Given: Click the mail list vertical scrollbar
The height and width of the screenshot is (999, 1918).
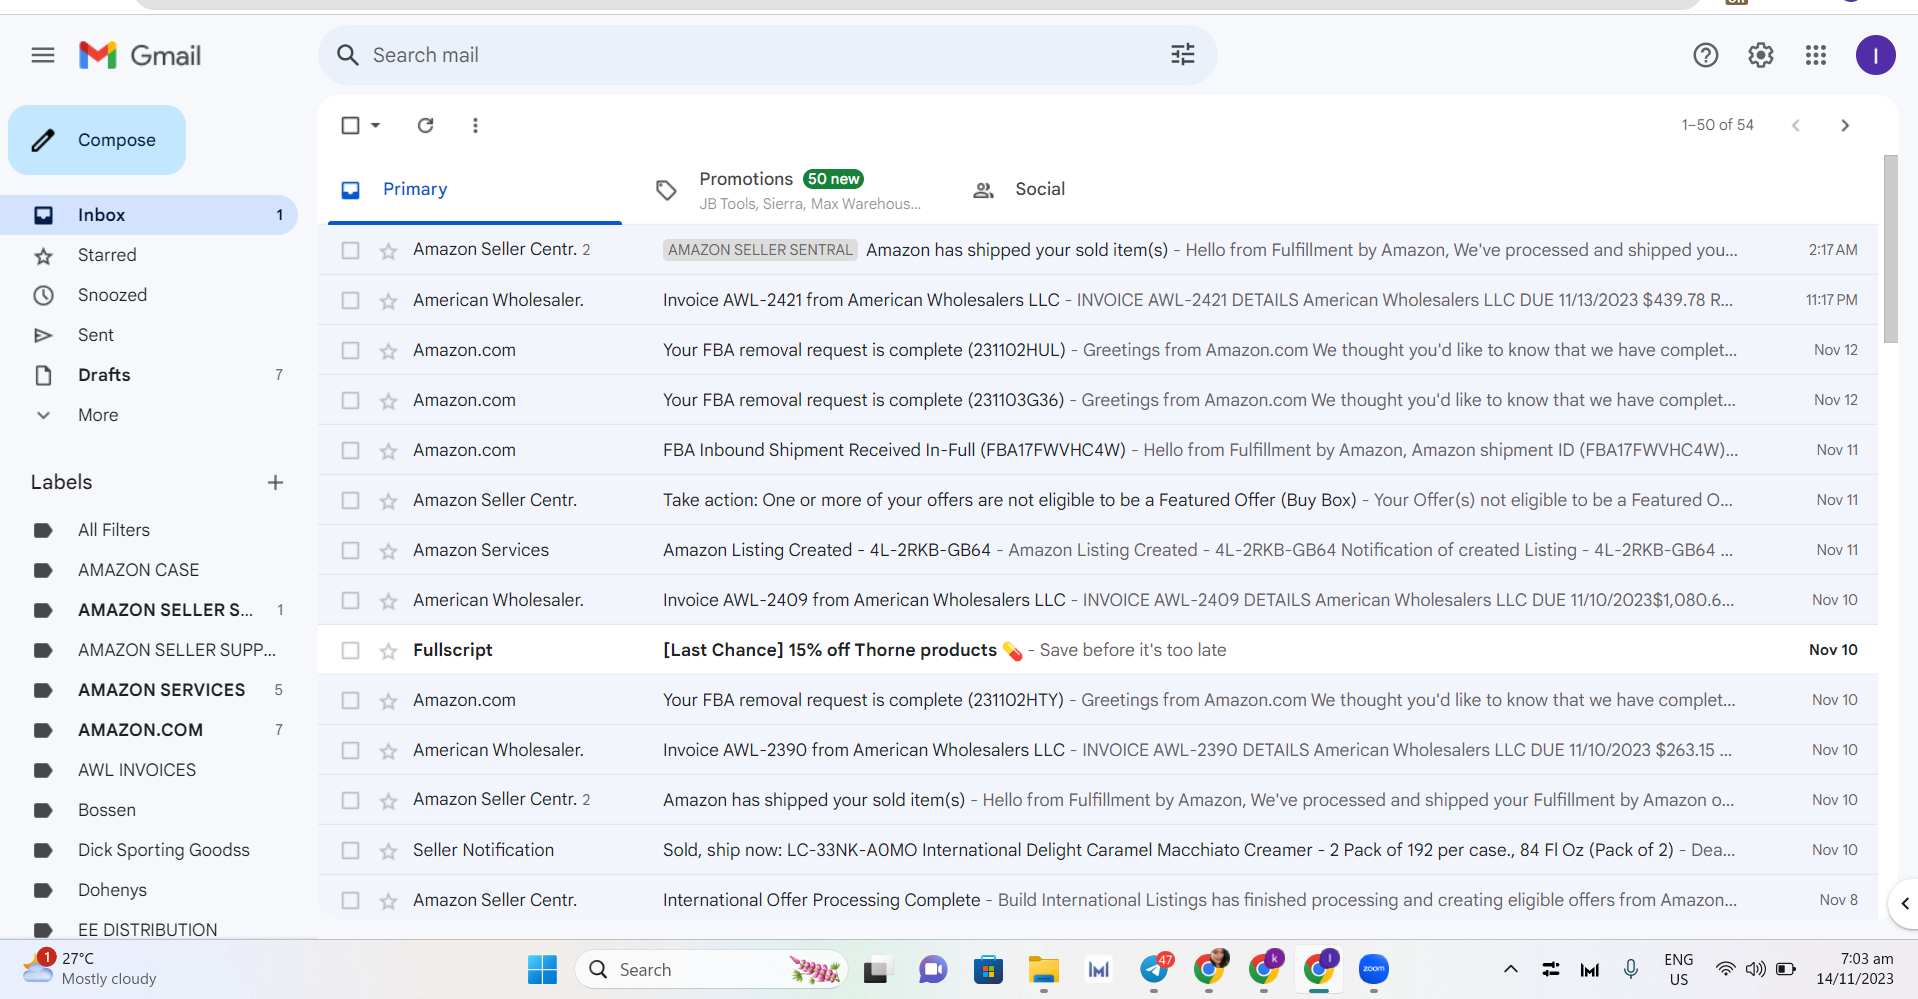Looking at the screenshot, I should [1890, 249].
